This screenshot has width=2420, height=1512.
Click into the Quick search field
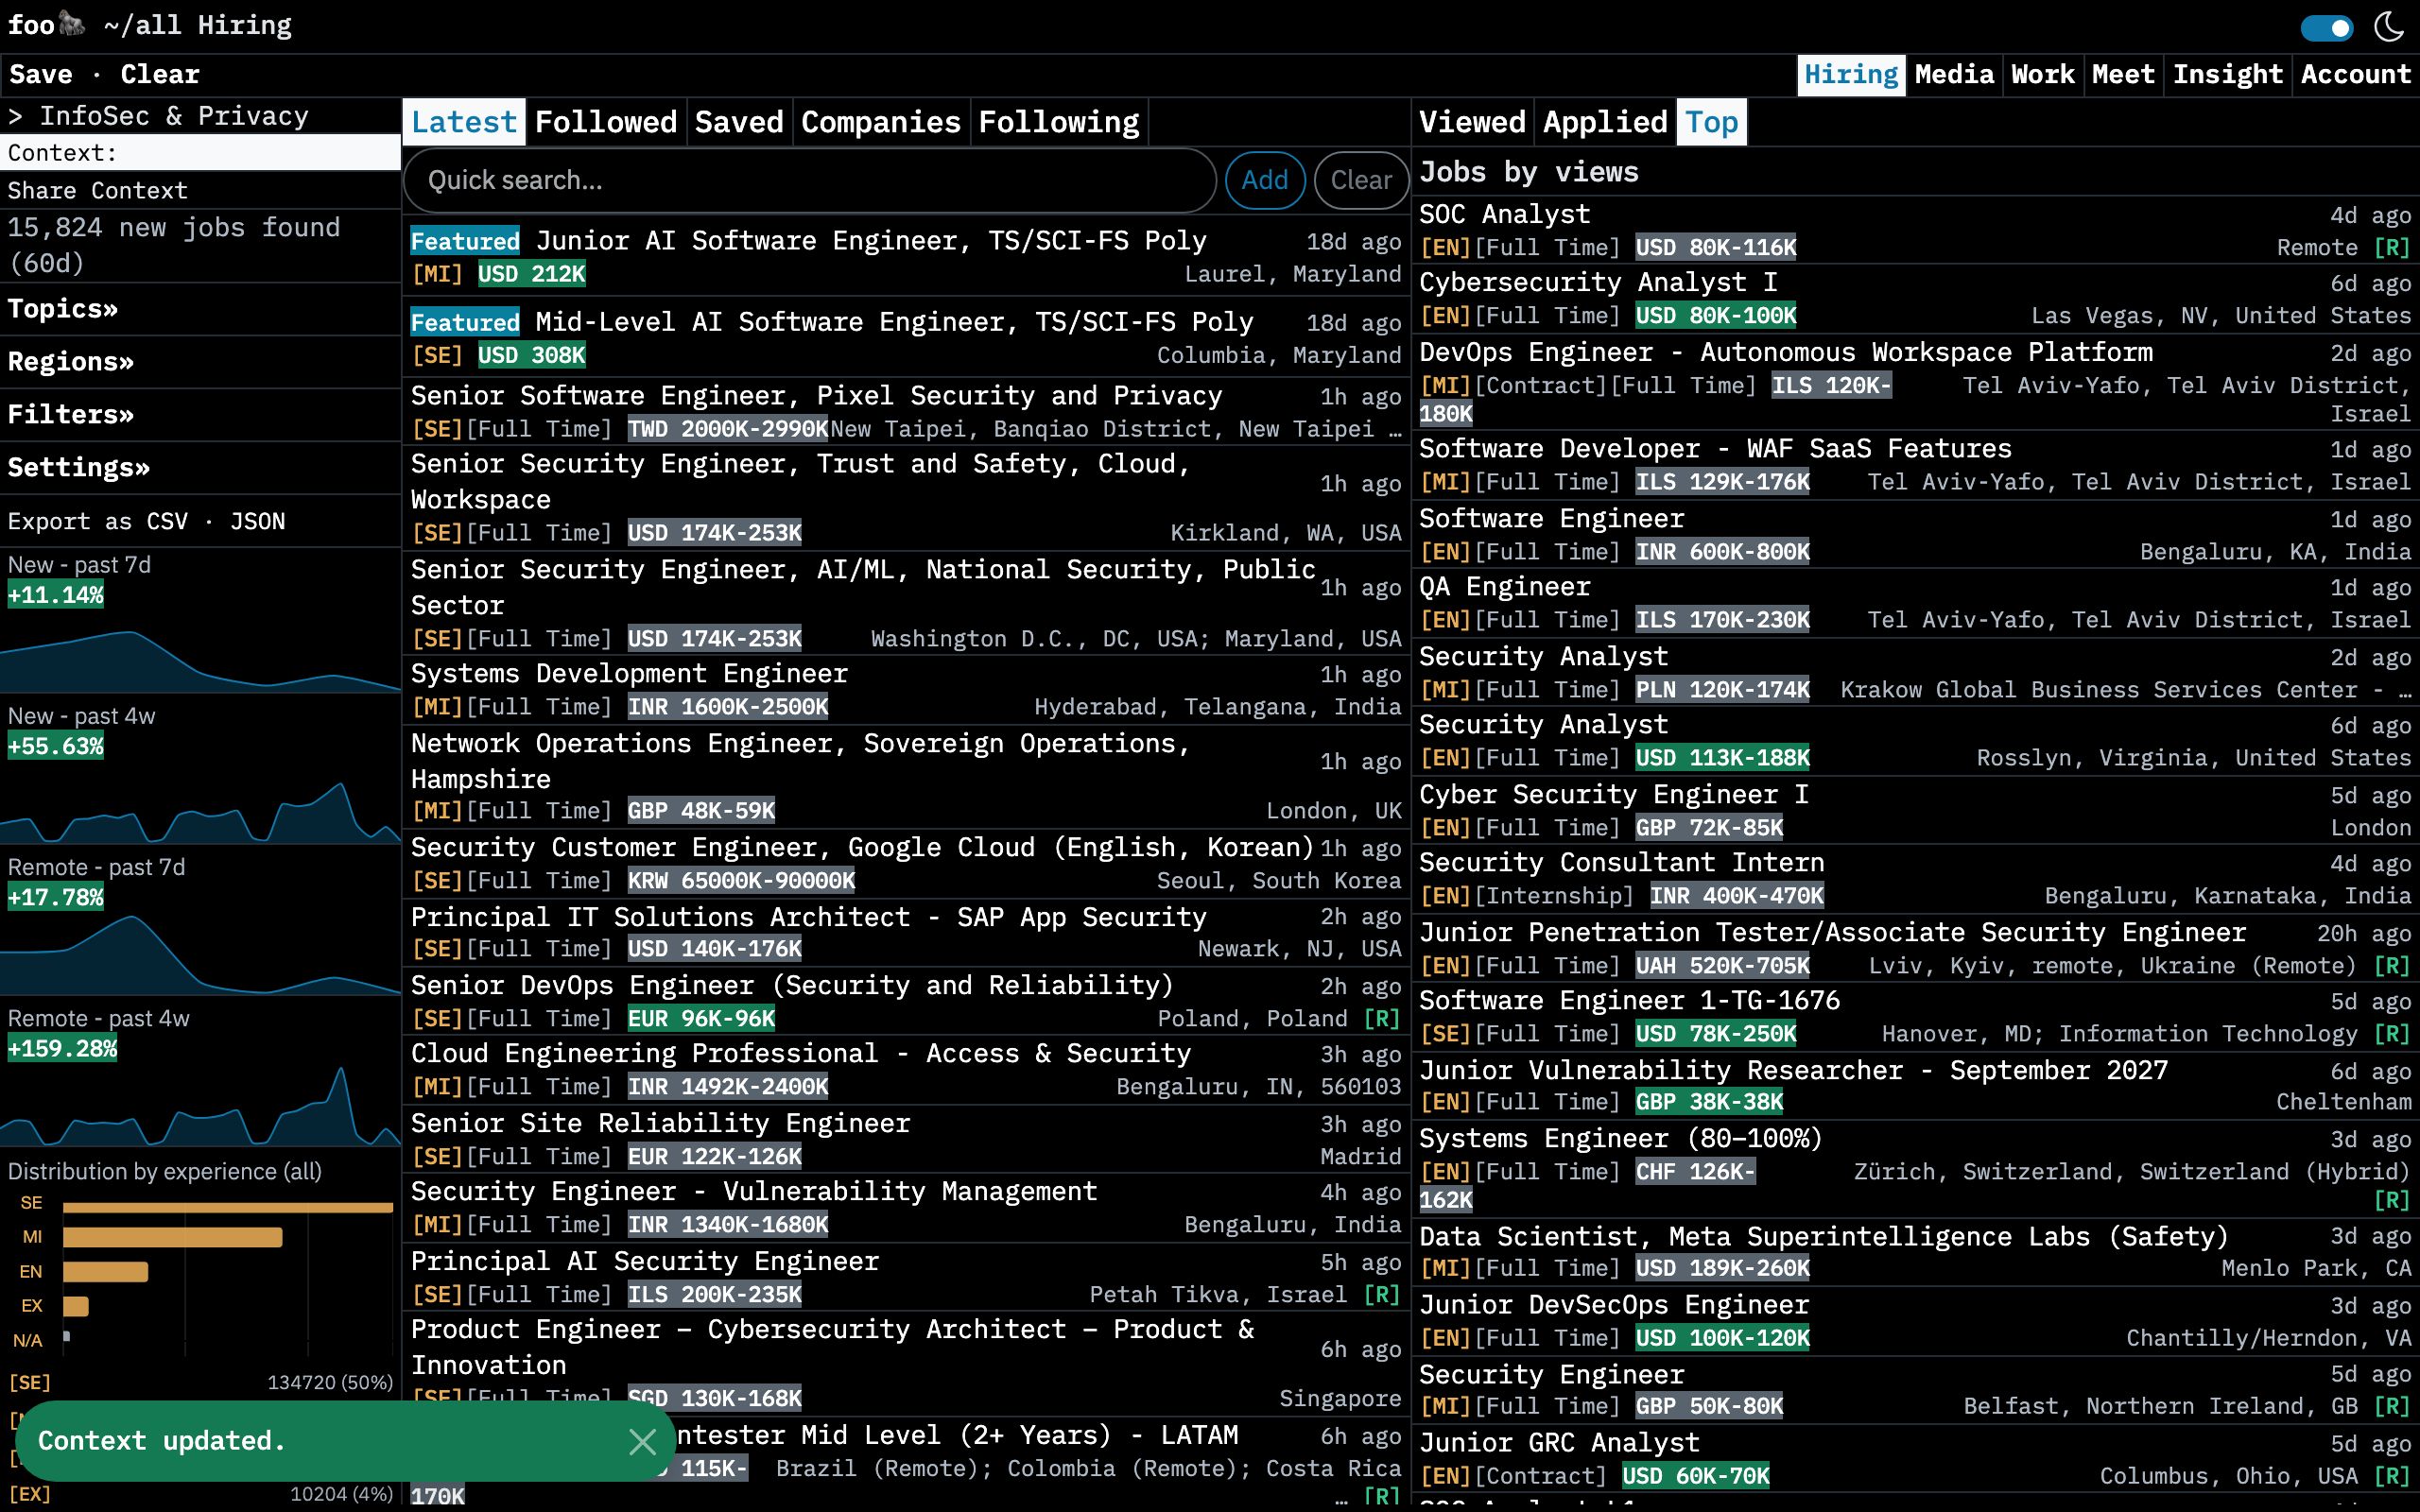810,181
